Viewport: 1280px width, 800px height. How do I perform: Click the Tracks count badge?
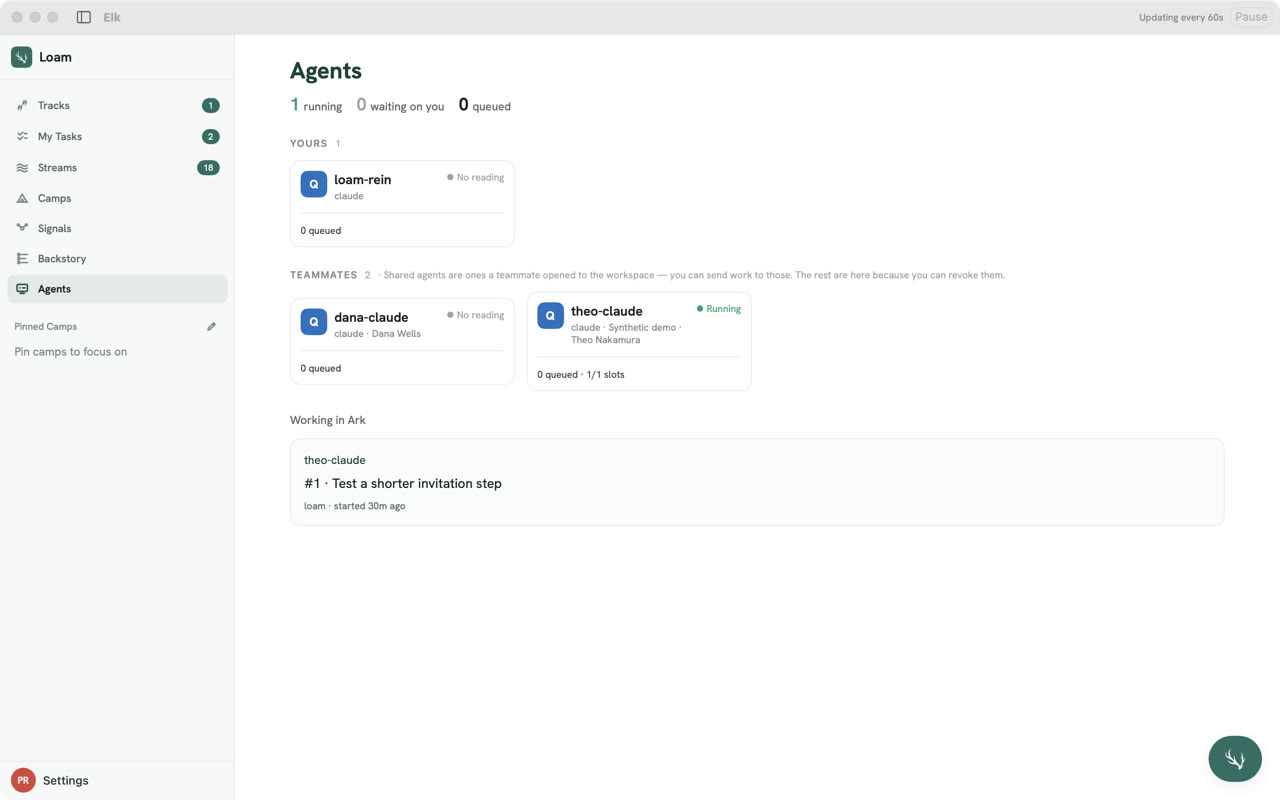[x=210, y=105]
